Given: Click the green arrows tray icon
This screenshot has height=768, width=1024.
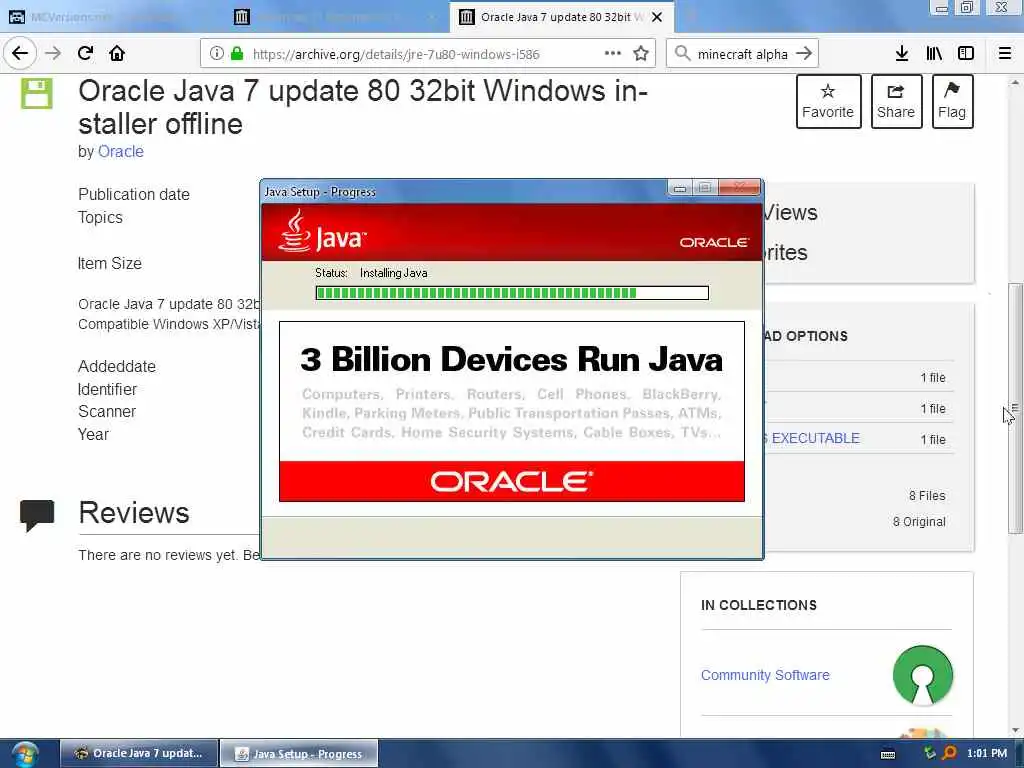Looking at the screenshot, I should point(930,754).
